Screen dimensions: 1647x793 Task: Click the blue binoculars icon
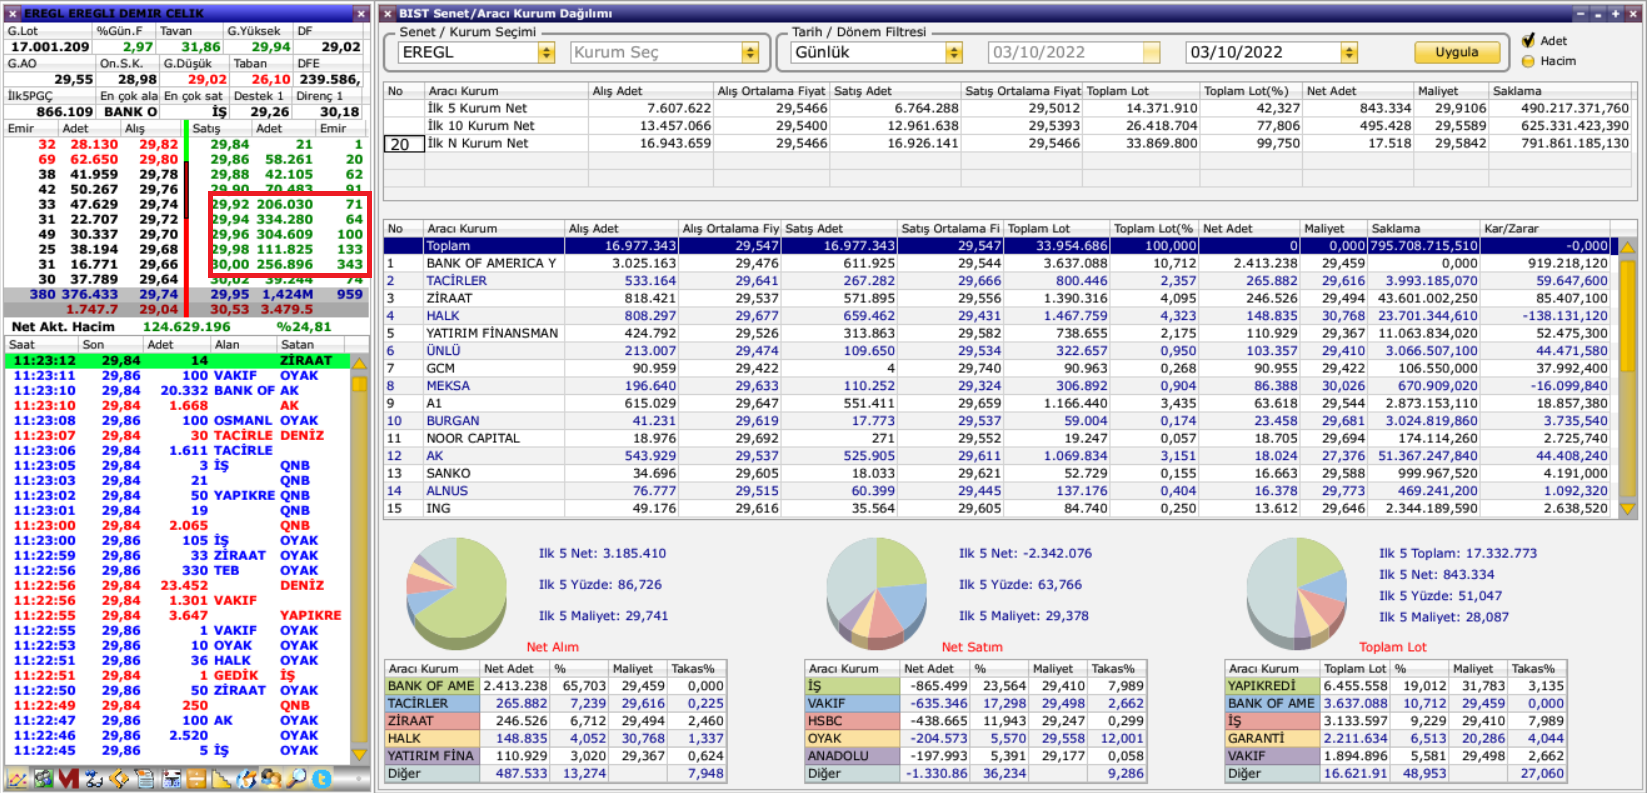(93, 778)
